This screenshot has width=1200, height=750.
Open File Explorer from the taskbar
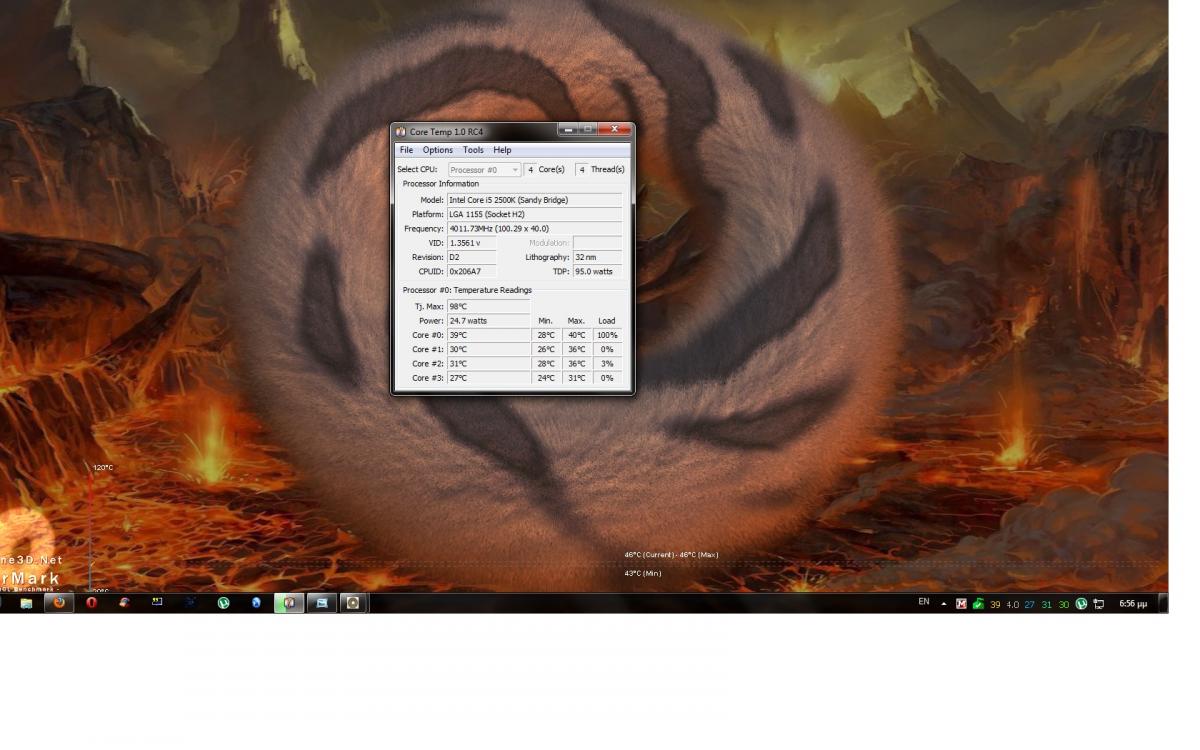pyautogui.click(x=26, y=603)
